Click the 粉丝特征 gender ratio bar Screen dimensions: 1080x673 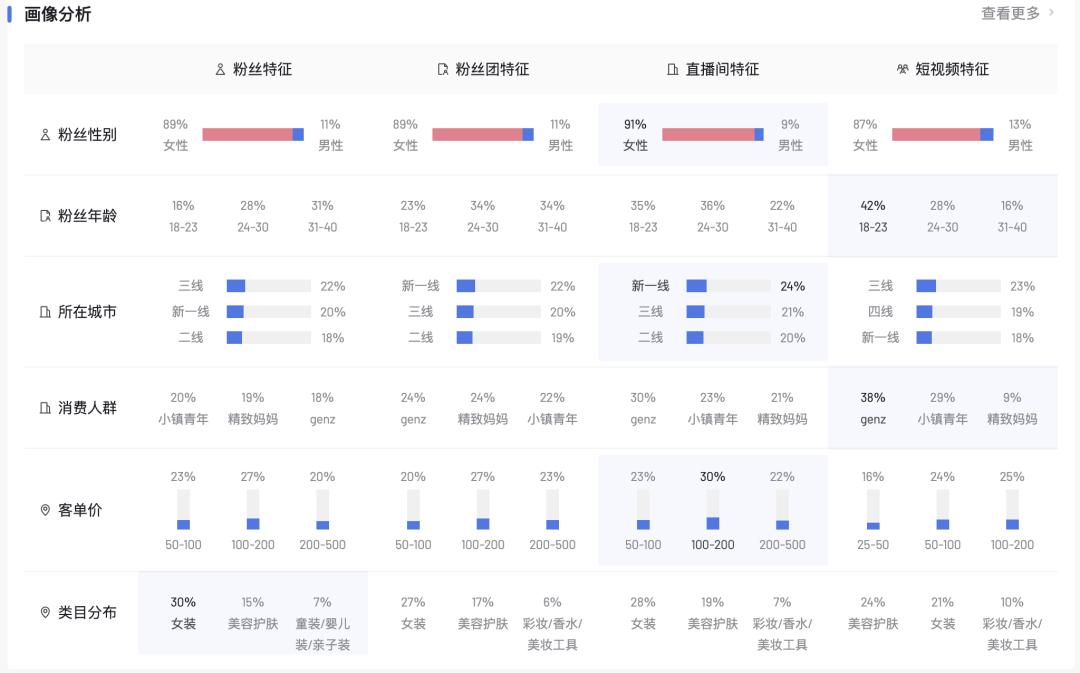click(x=252, y=135)
